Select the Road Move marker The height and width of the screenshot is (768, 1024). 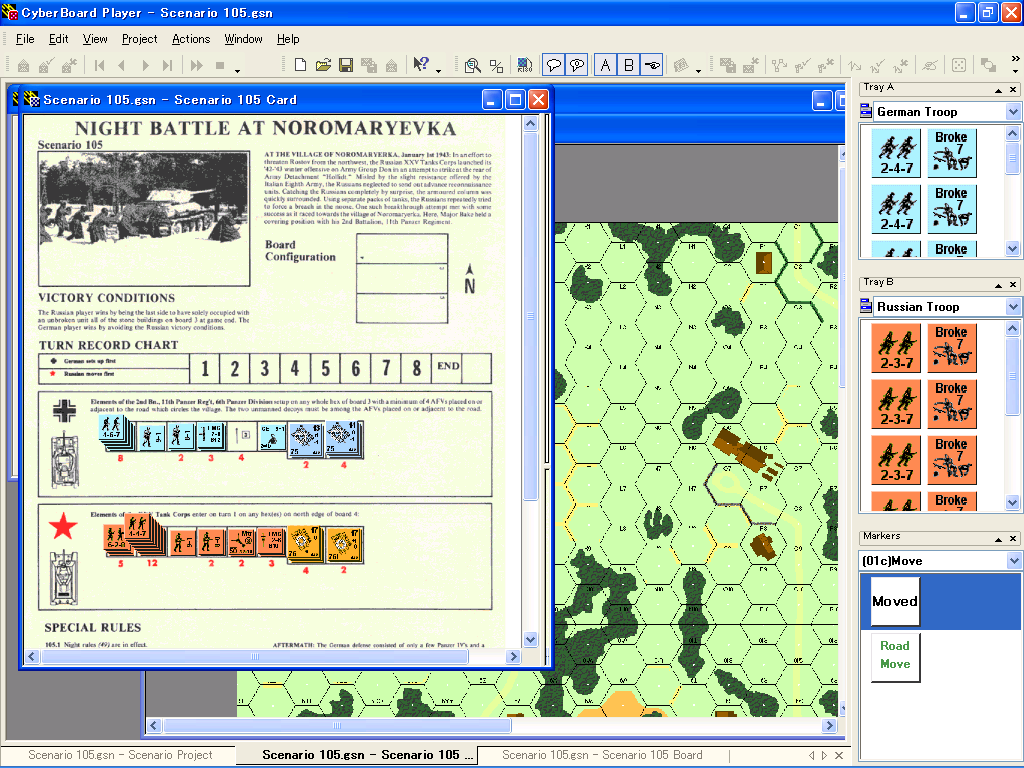click(895, 657)
